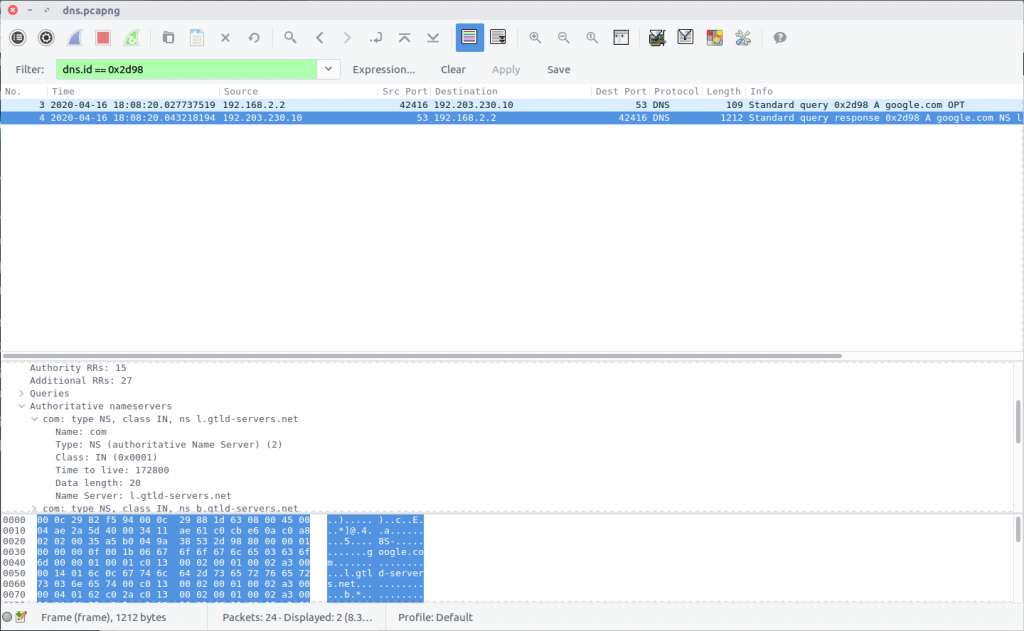Select packet 4 query response row

511,118
